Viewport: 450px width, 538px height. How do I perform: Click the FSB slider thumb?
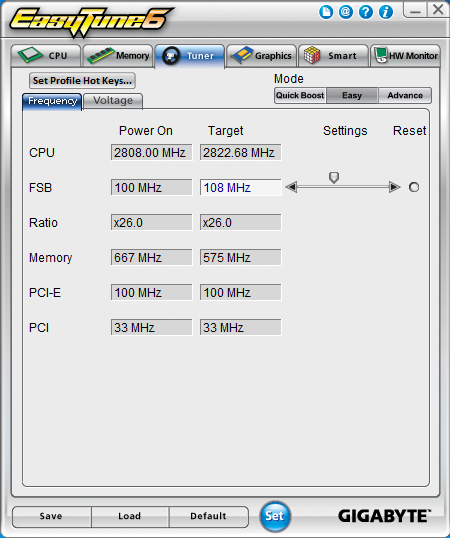[334, 177]
